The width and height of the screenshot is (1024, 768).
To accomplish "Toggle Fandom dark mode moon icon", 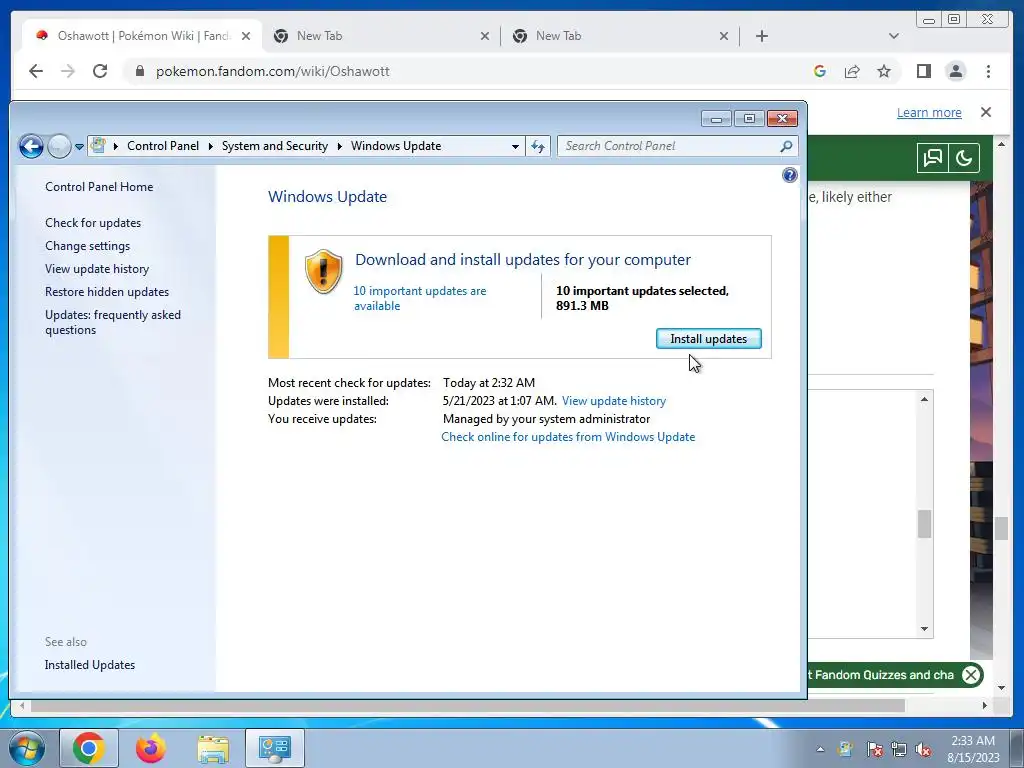I will click(x=964, y=158).
